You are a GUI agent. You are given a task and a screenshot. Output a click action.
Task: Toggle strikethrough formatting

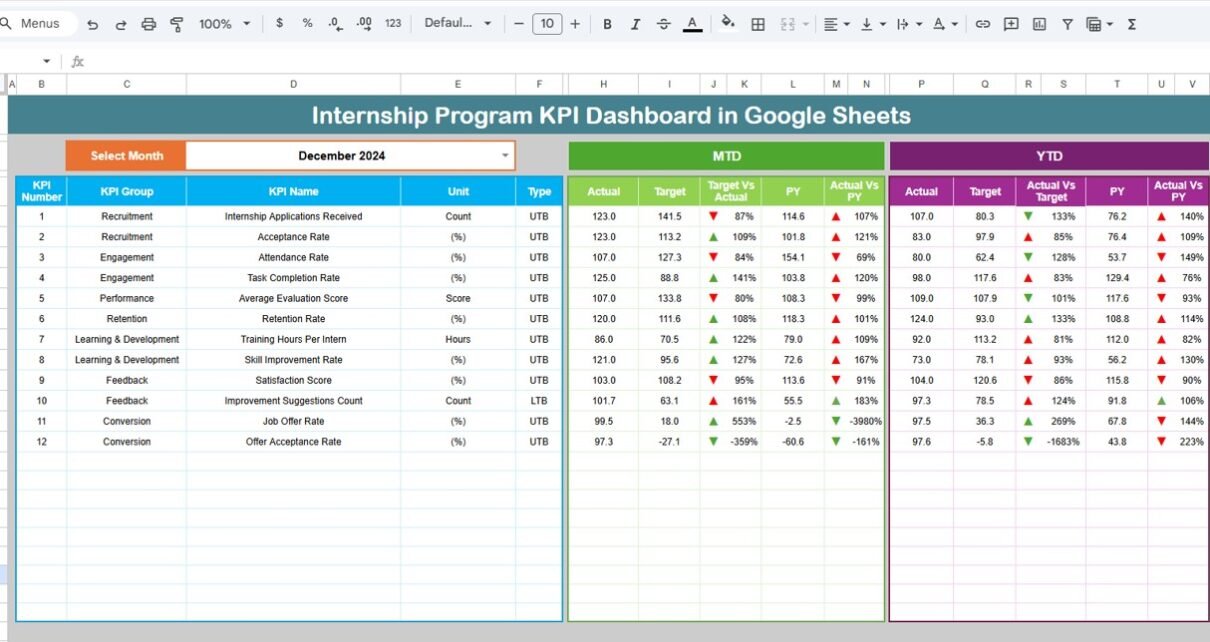tap(663, 24)
